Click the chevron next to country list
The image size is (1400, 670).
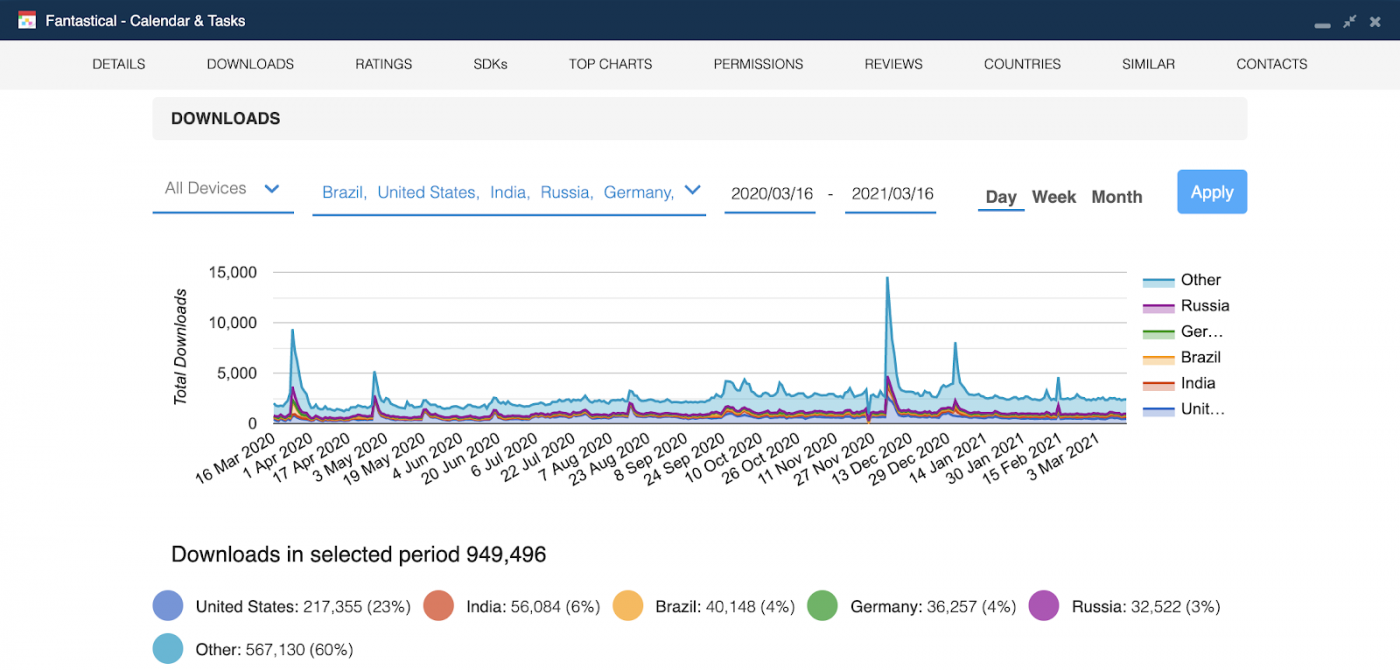(x=692, y=190)
